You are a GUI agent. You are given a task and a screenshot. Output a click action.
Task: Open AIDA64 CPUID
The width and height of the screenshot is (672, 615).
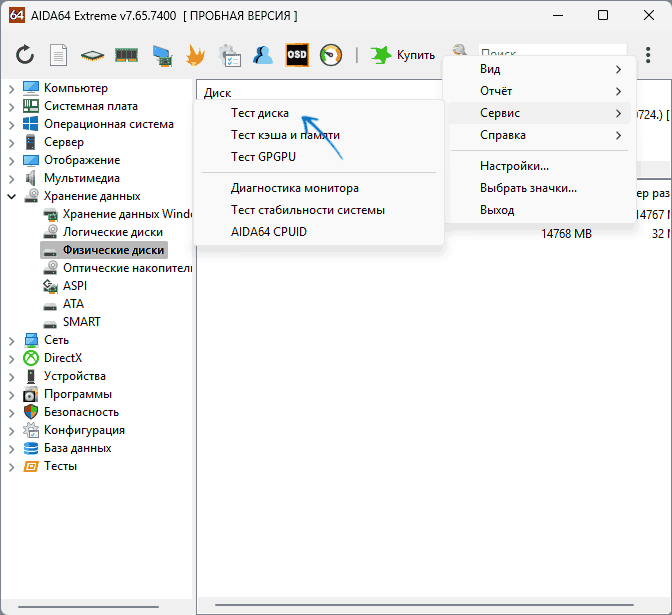pyautogui.click(x=318, y=232)
